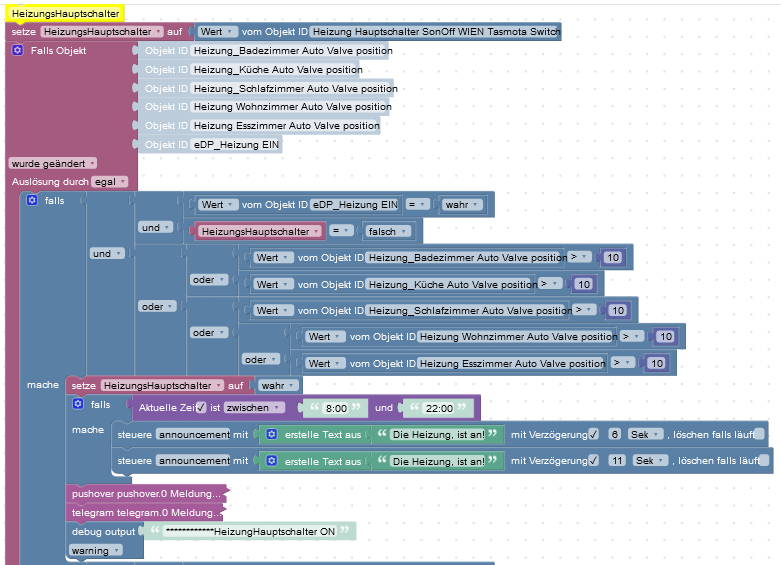This screenshot has width=781, height=565.
Task: Select the HeizungsHauptschalter comment label at top
Action: coord(65,13)
